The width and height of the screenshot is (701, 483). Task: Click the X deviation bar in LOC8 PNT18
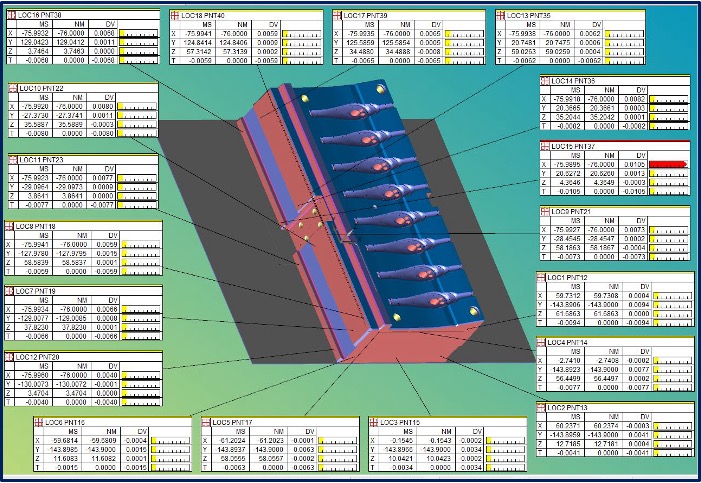(x=141, y=245)
